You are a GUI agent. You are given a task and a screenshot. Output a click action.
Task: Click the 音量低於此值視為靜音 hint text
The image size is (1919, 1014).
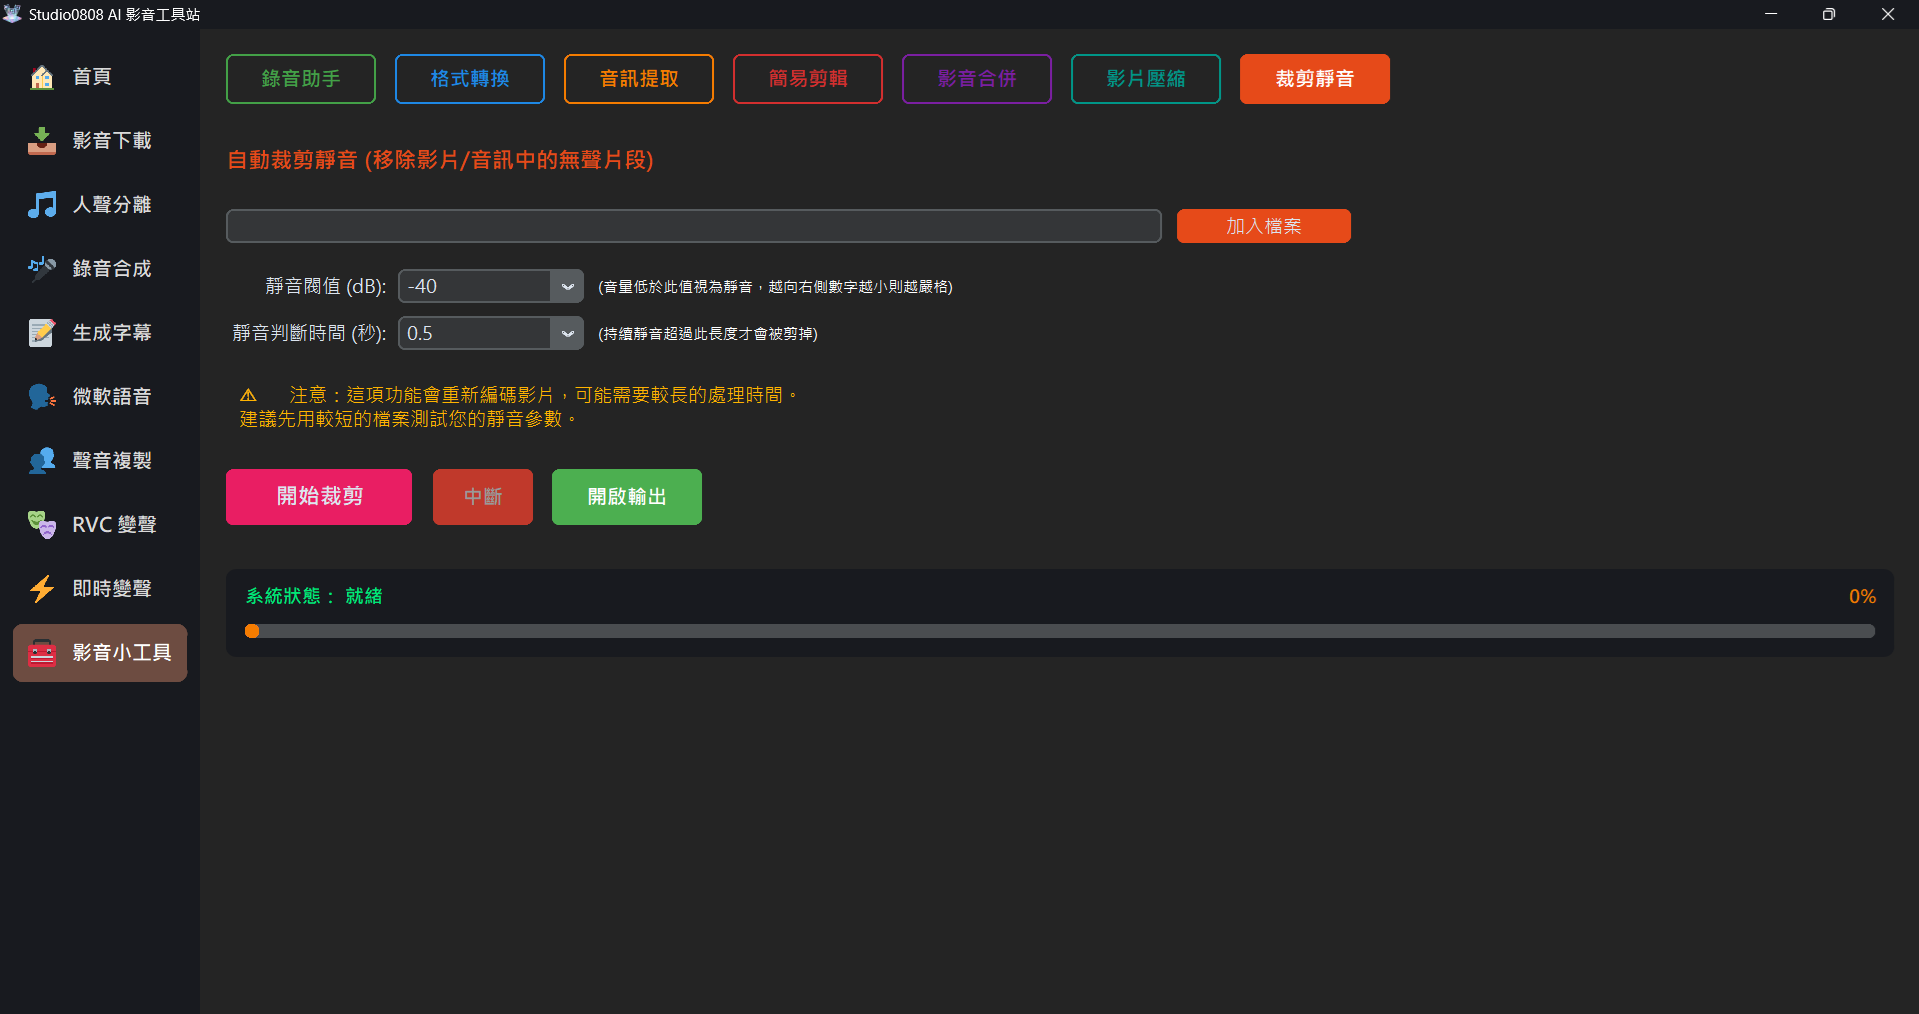tap(775, 287)
